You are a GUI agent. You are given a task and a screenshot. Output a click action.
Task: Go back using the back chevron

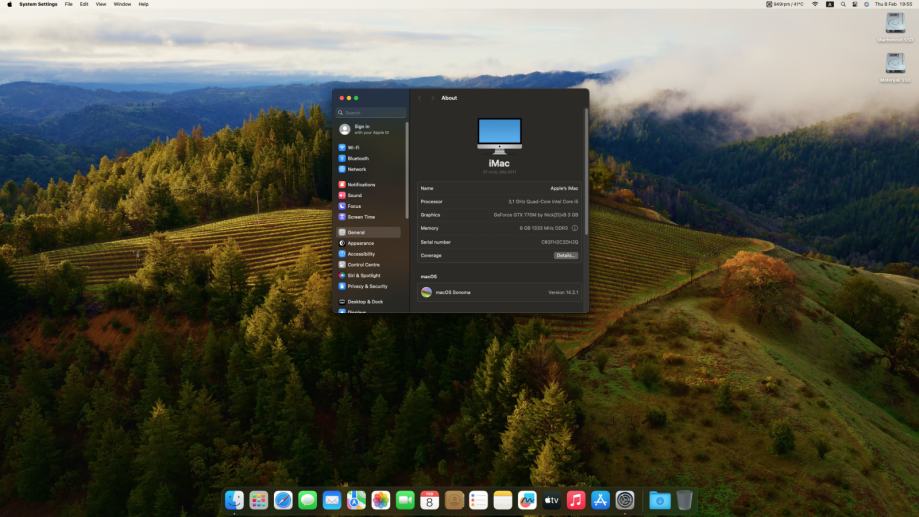point(420,98)
